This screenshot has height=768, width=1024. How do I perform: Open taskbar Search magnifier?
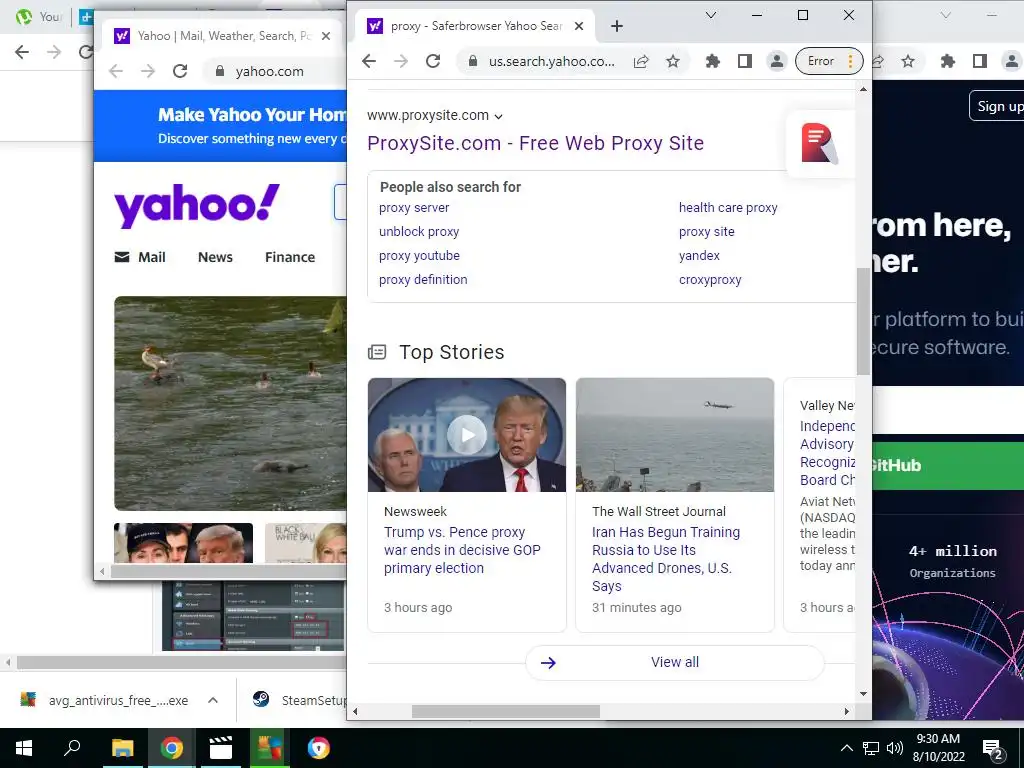[x=72, y=748]
